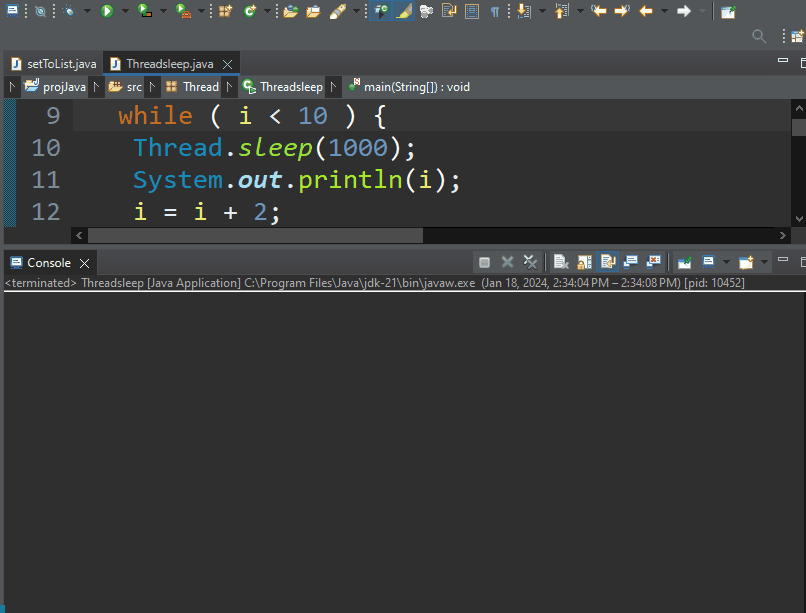Click the projJava breadcrumb item

[x=64, y=87]
